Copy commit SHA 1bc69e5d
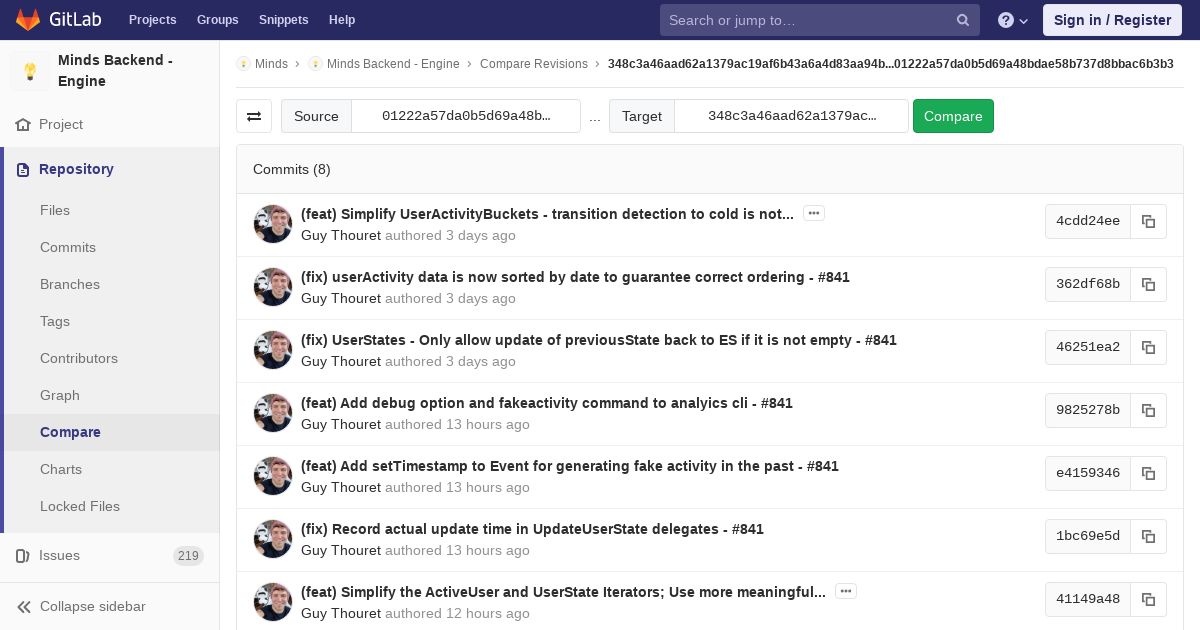The width and height of the screenshot is (1200, 630). click(1148, 536)
